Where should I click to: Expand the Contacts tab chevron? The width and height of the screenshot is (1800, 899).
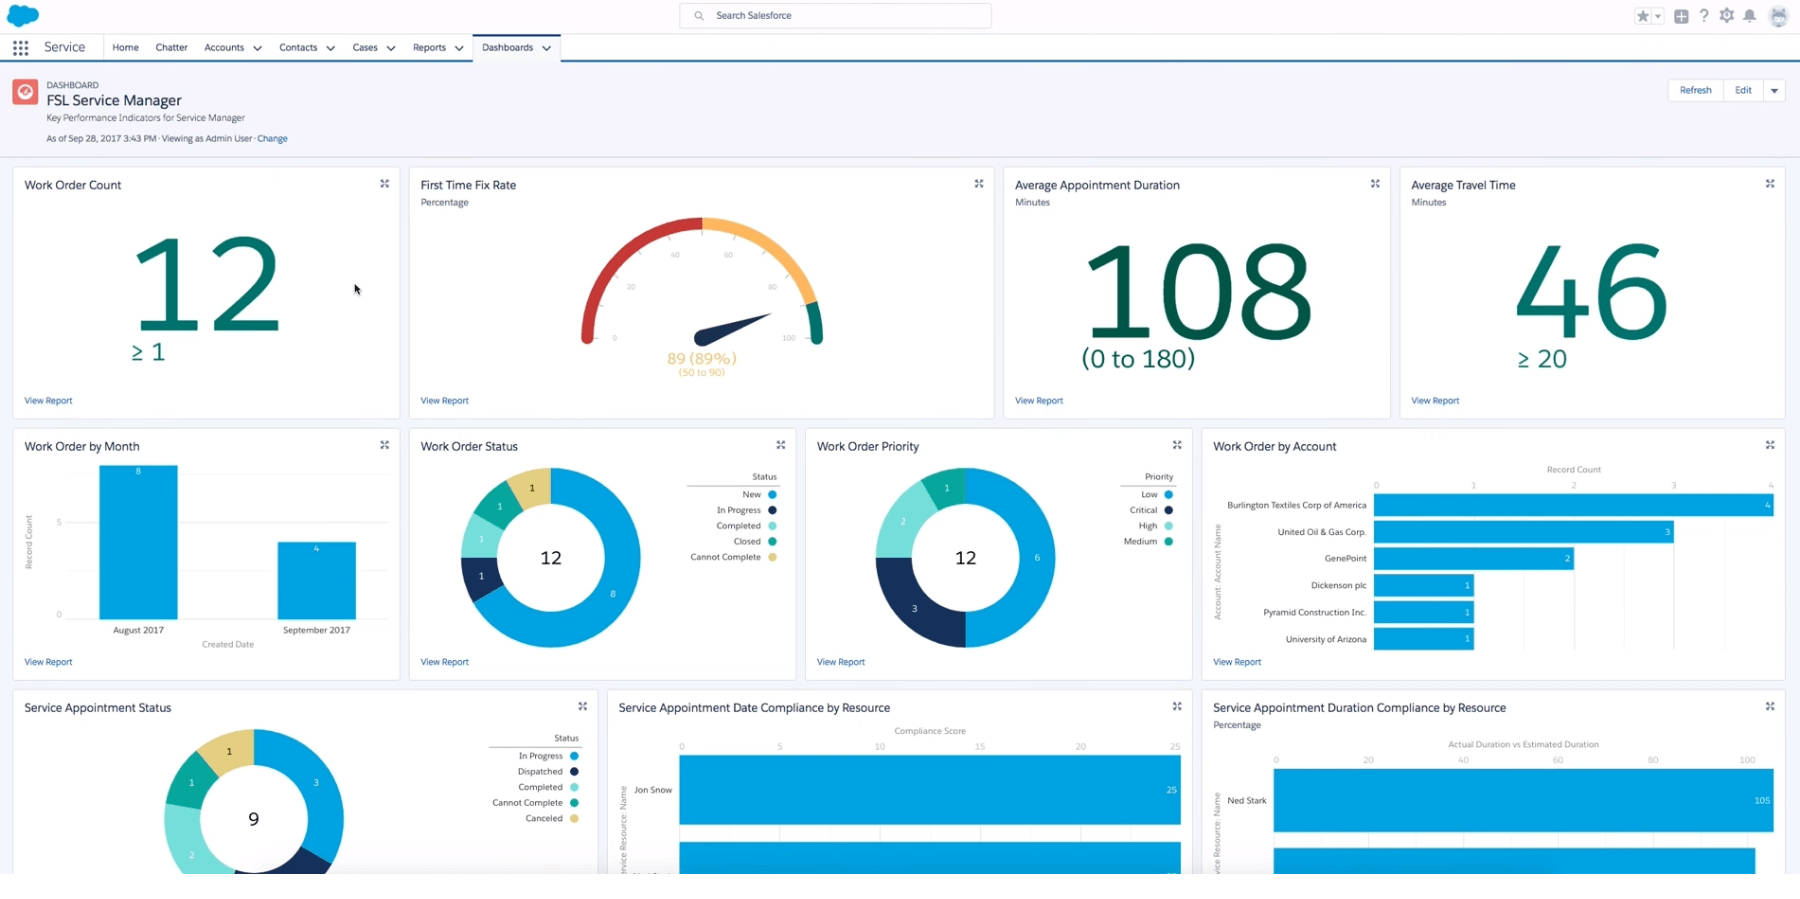pyautogui.click(x=330, y=48)
